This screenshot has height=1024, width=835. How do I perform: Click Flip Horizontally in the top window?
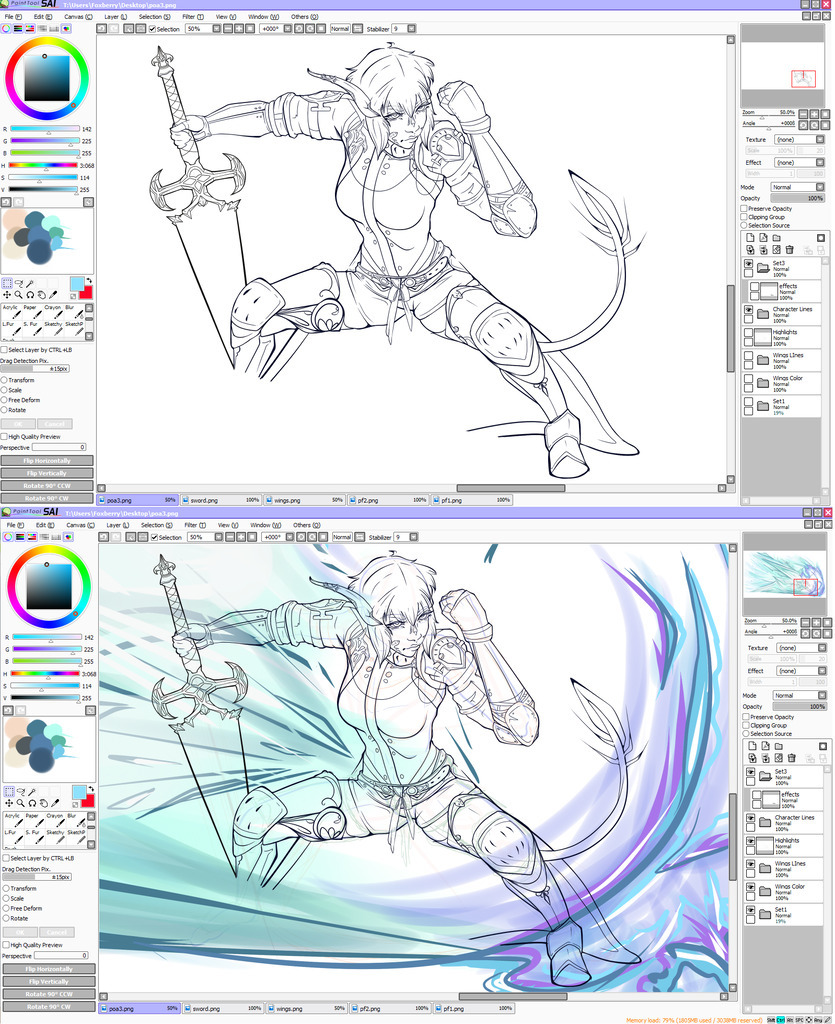47,461
